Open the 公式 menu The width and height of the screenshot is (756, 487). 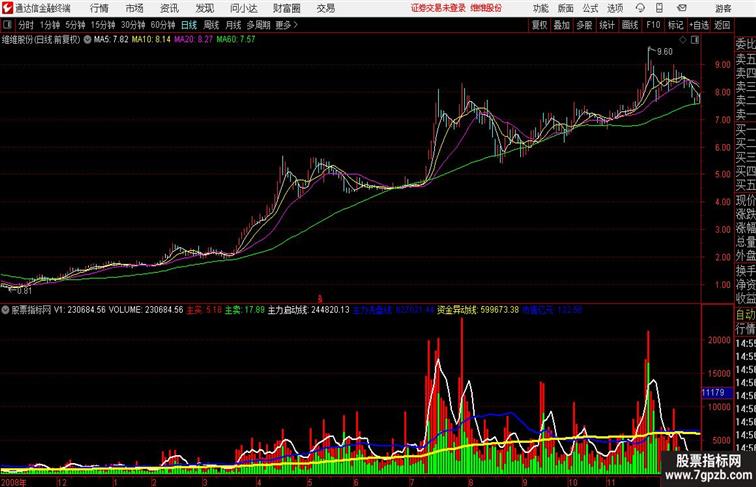pyautogui.click(x=590, y=8)
